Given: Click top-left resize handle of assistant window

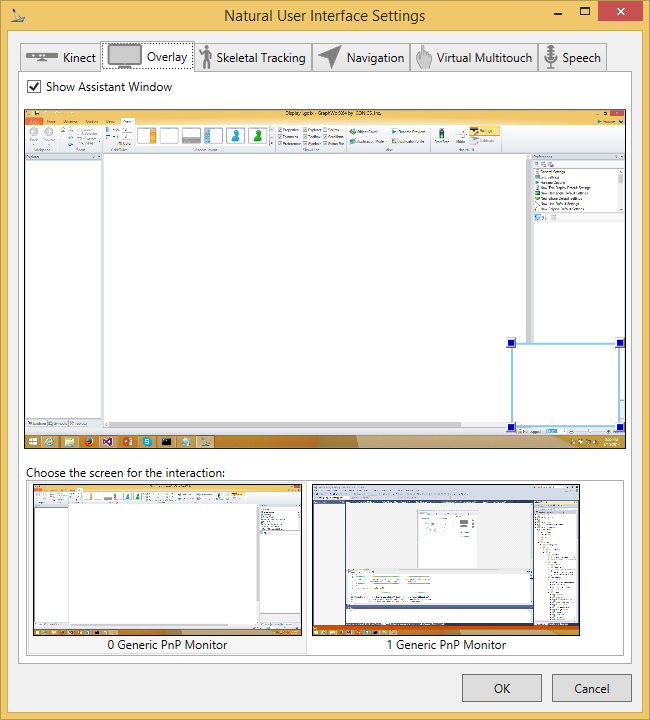Looking at the screenshot, I should tap(511, 343).
